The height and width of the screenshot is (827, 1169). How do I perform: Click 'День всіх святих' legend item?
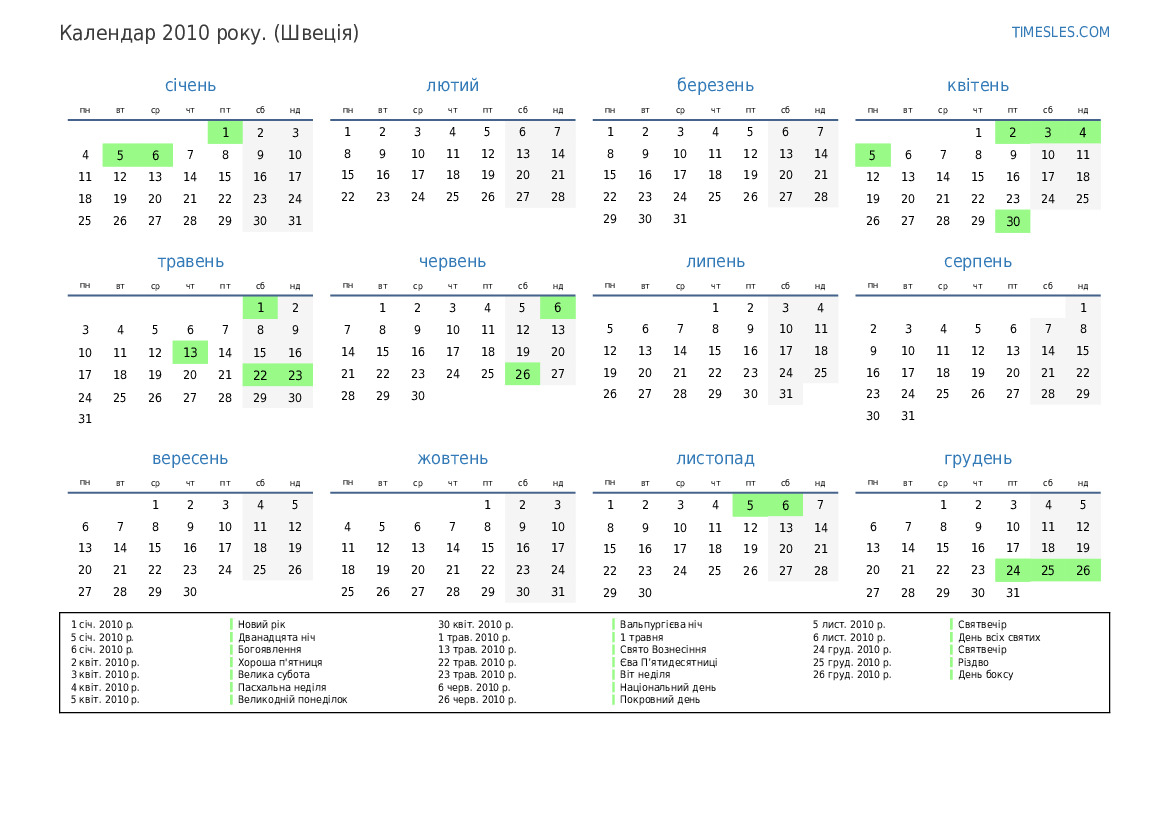[x=998, y=637]
